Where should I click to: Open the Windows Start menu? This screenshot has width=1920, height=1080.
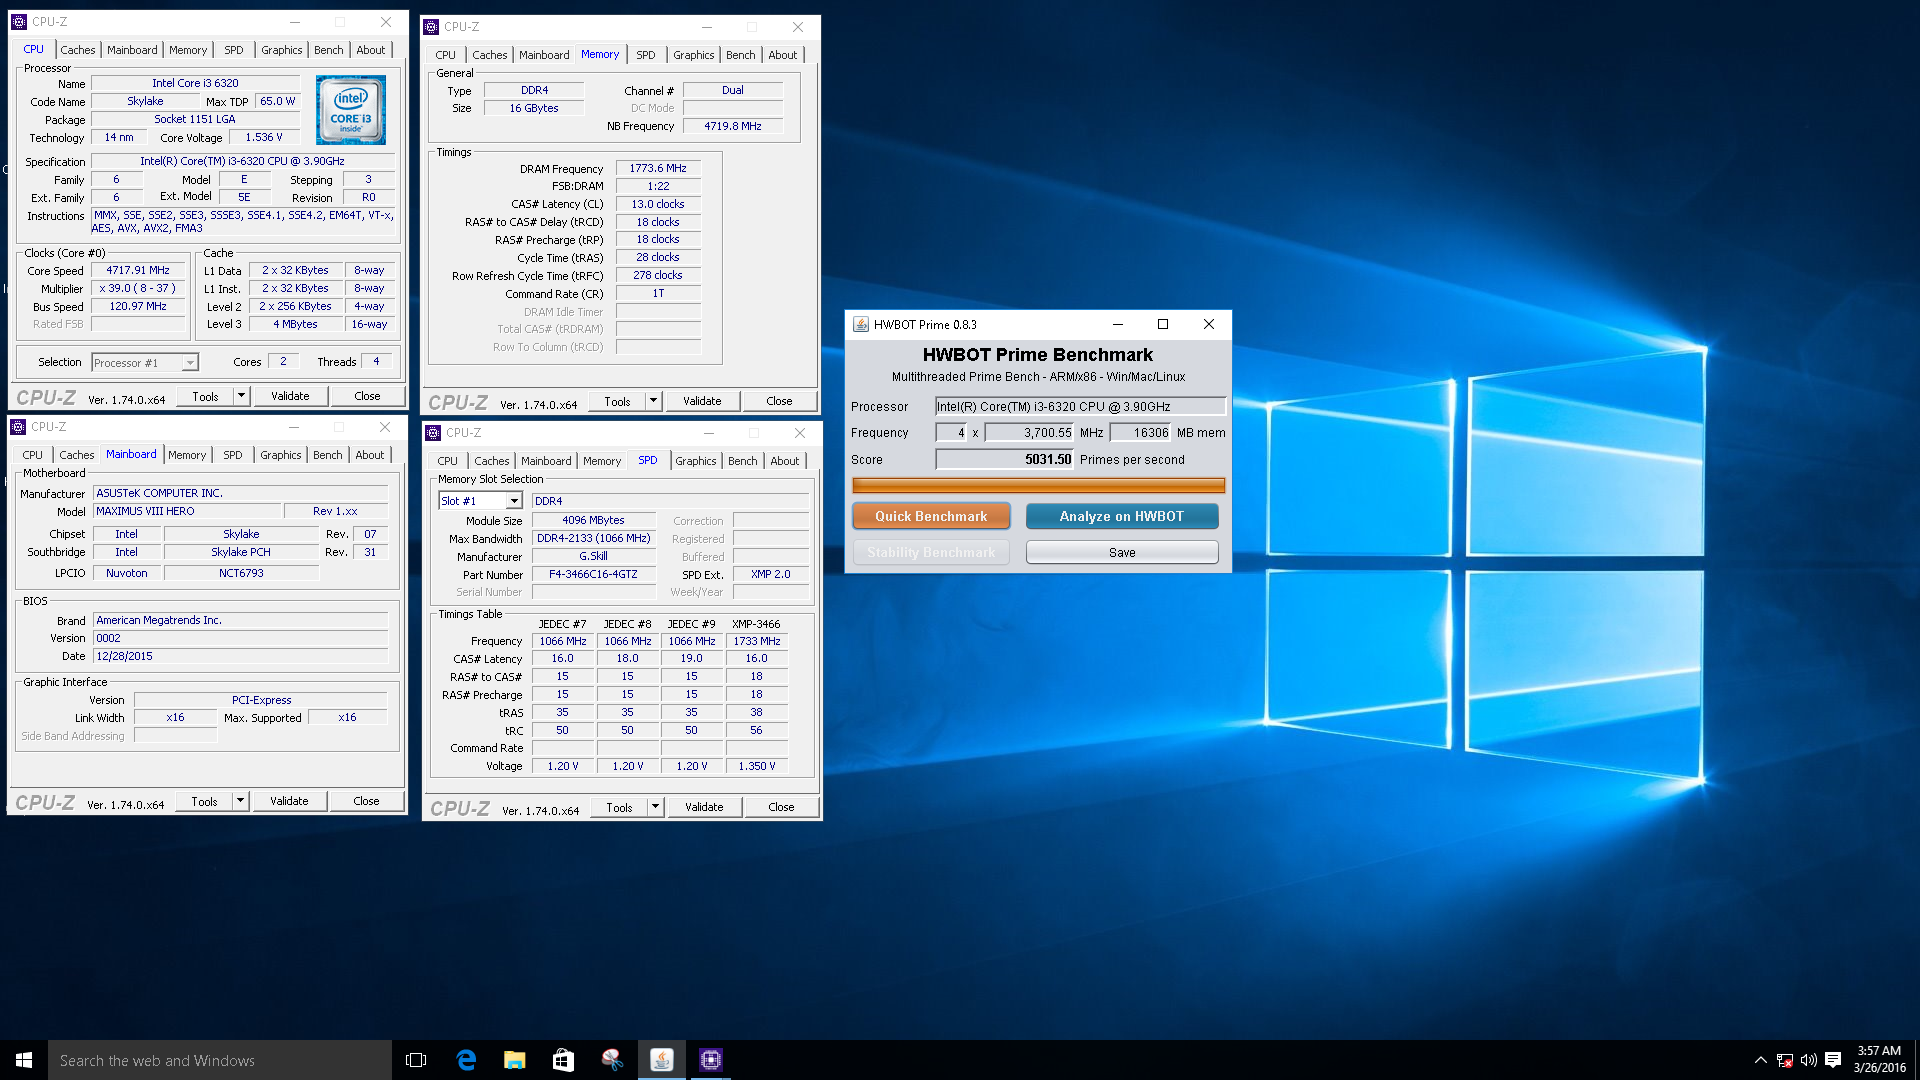tap(24, 1060)
